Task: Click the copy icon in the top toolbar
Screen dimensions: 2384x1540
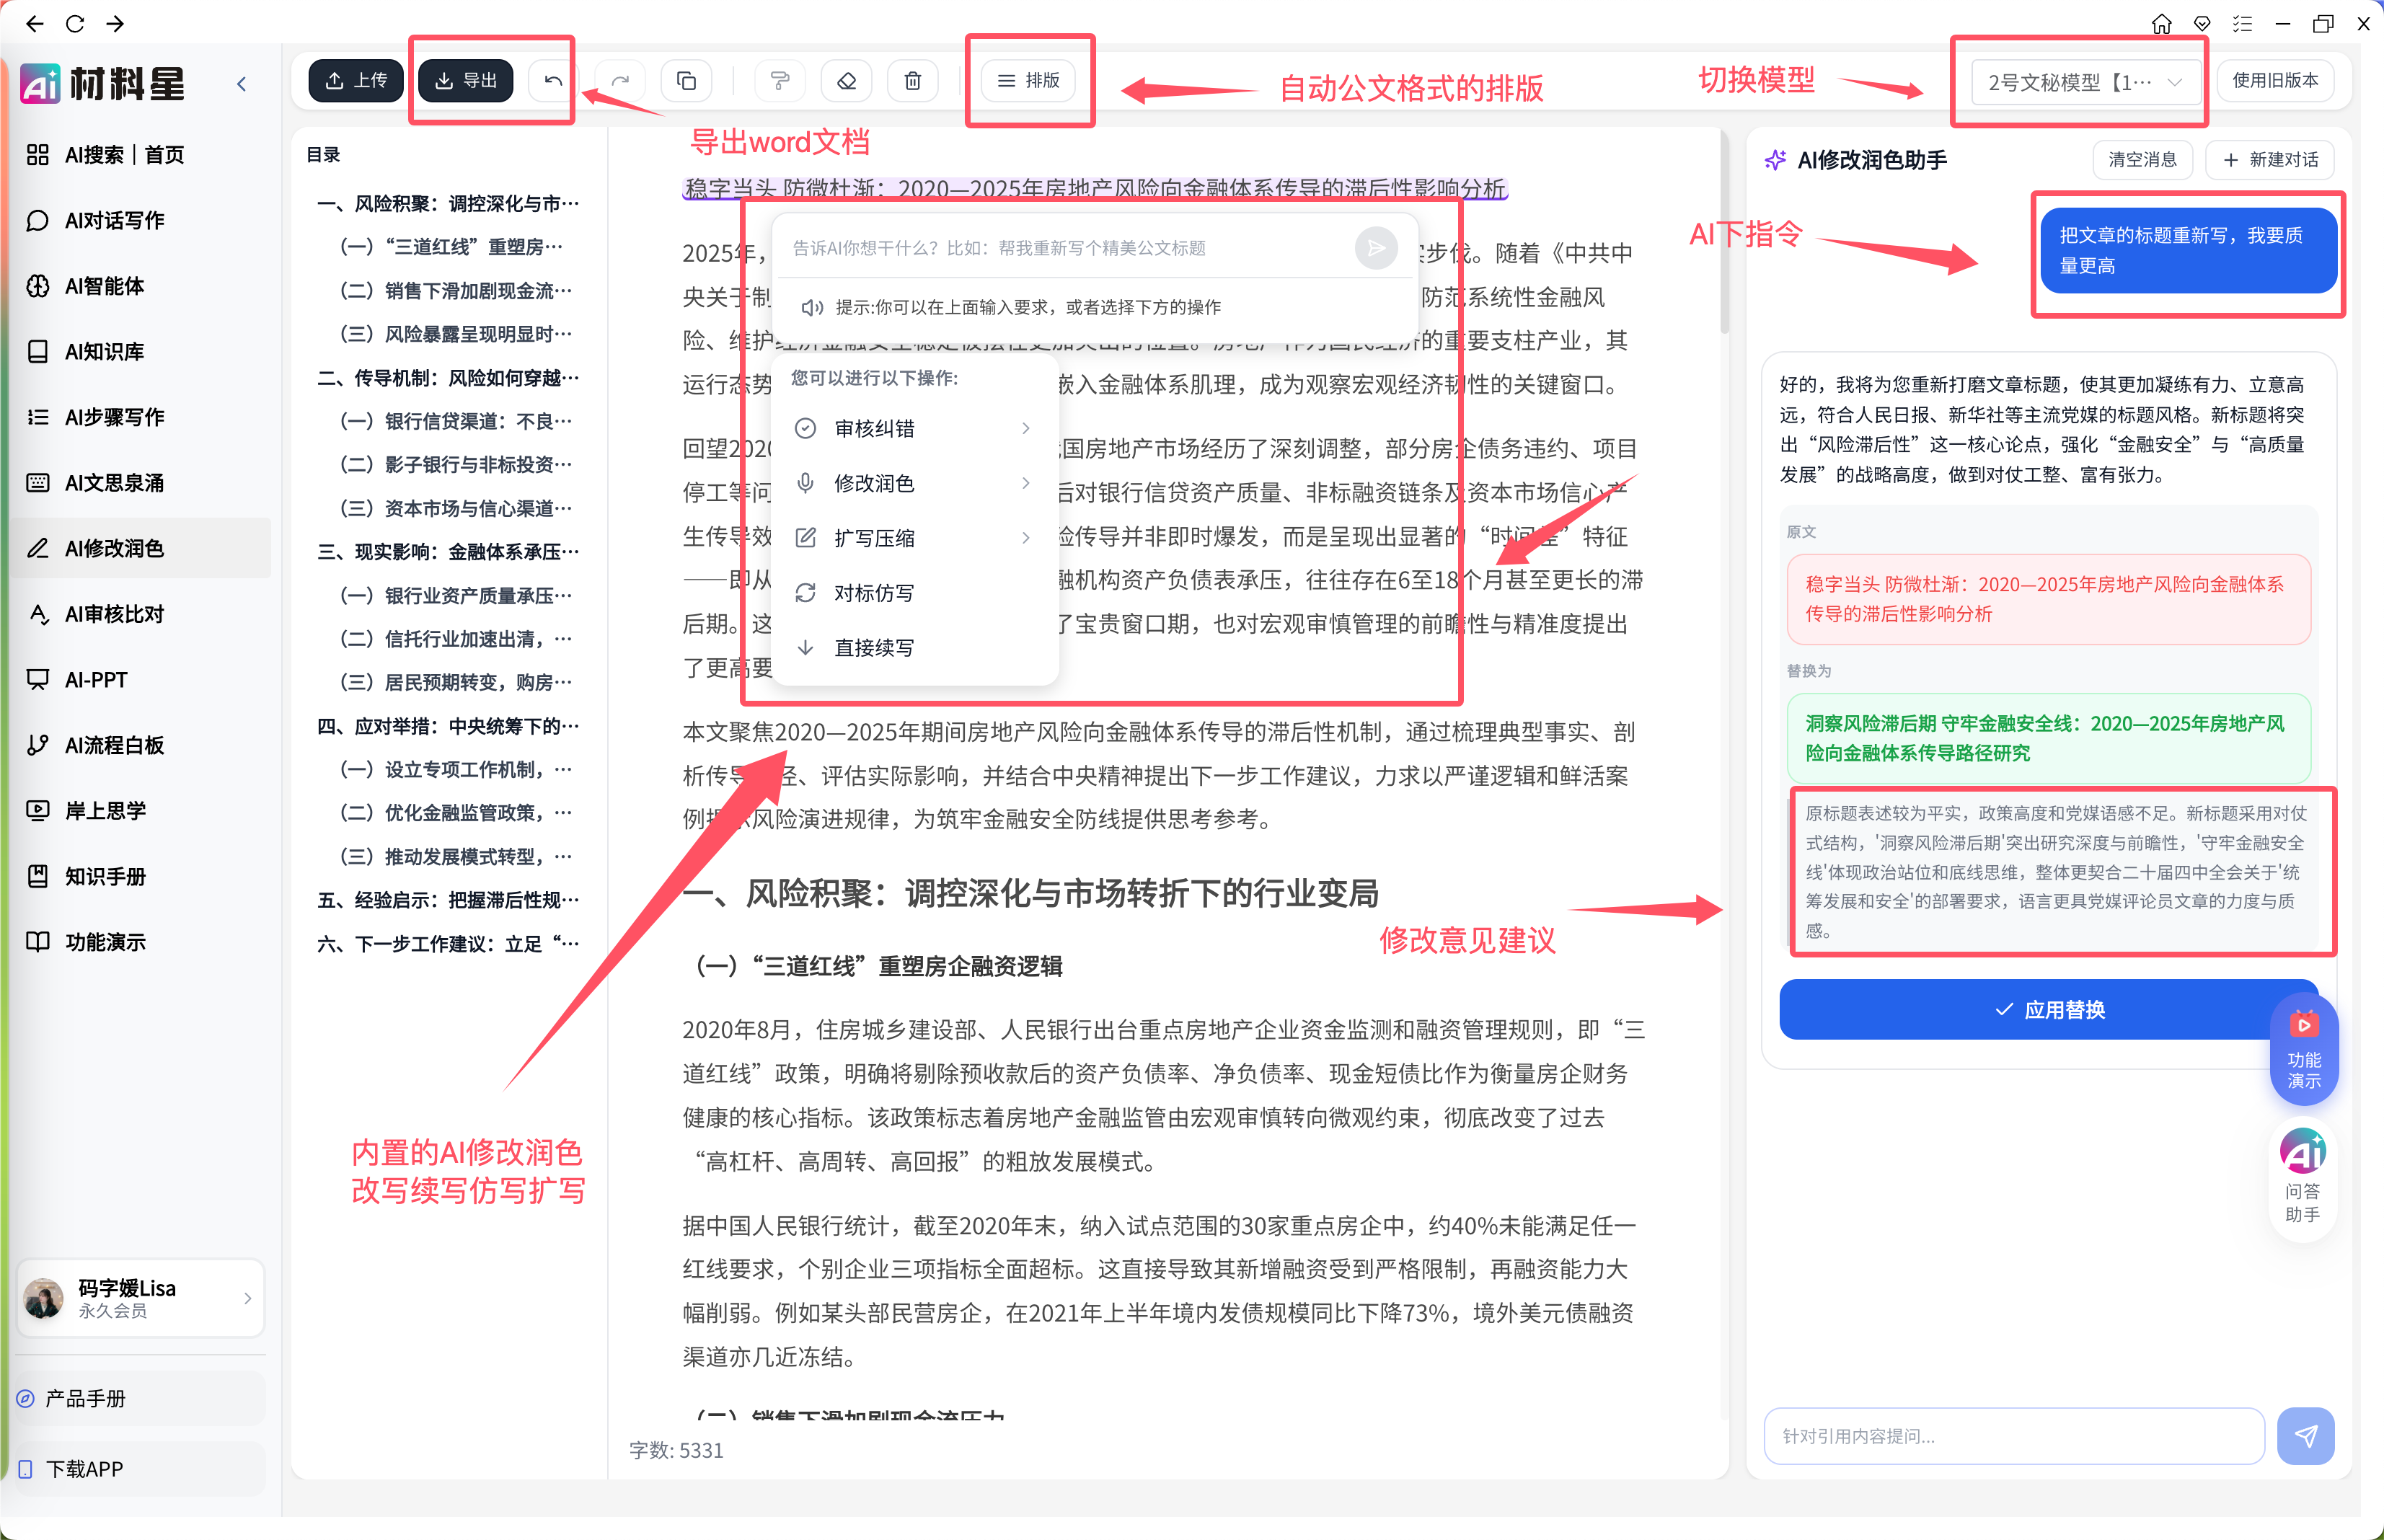Action: pyautogui.click(x=687, y=80)
